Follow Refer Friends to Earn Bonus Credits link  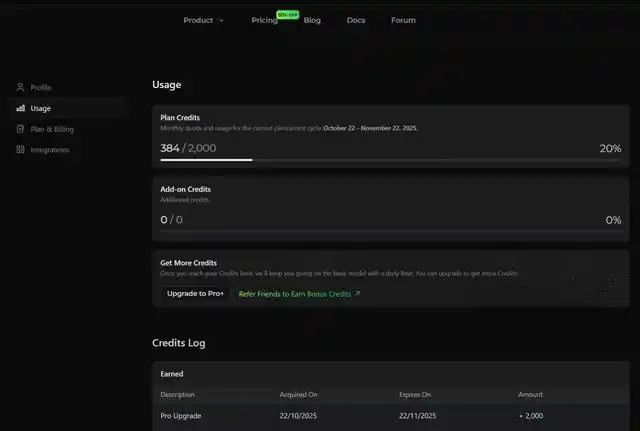295,294
